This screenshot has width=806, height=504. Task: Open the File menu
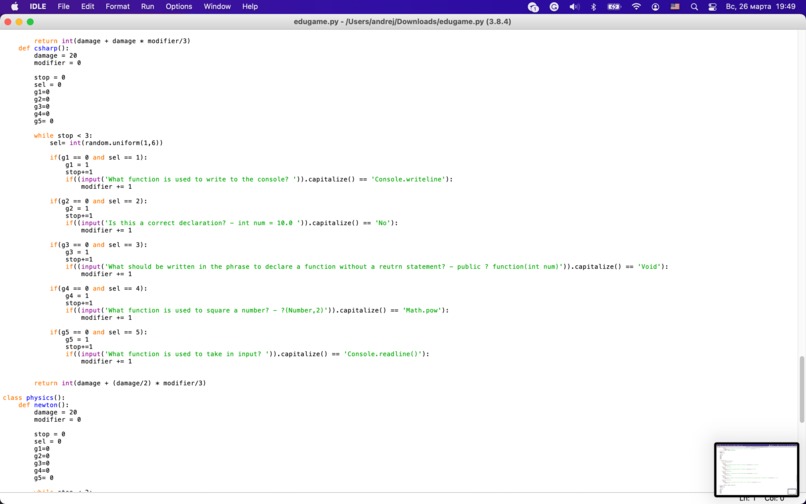click(x=64, y=7)
